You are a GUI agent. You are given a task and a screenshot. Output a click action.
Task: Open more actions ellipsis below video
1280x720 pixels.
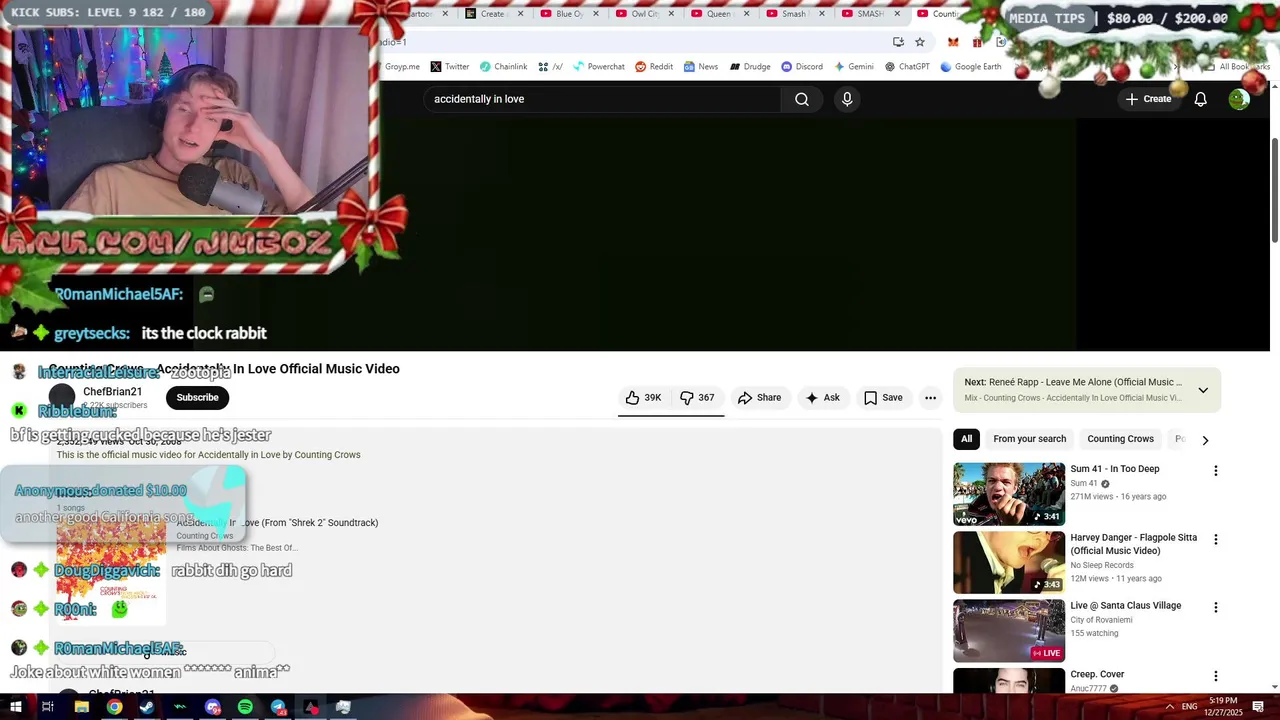pos(930,398)
